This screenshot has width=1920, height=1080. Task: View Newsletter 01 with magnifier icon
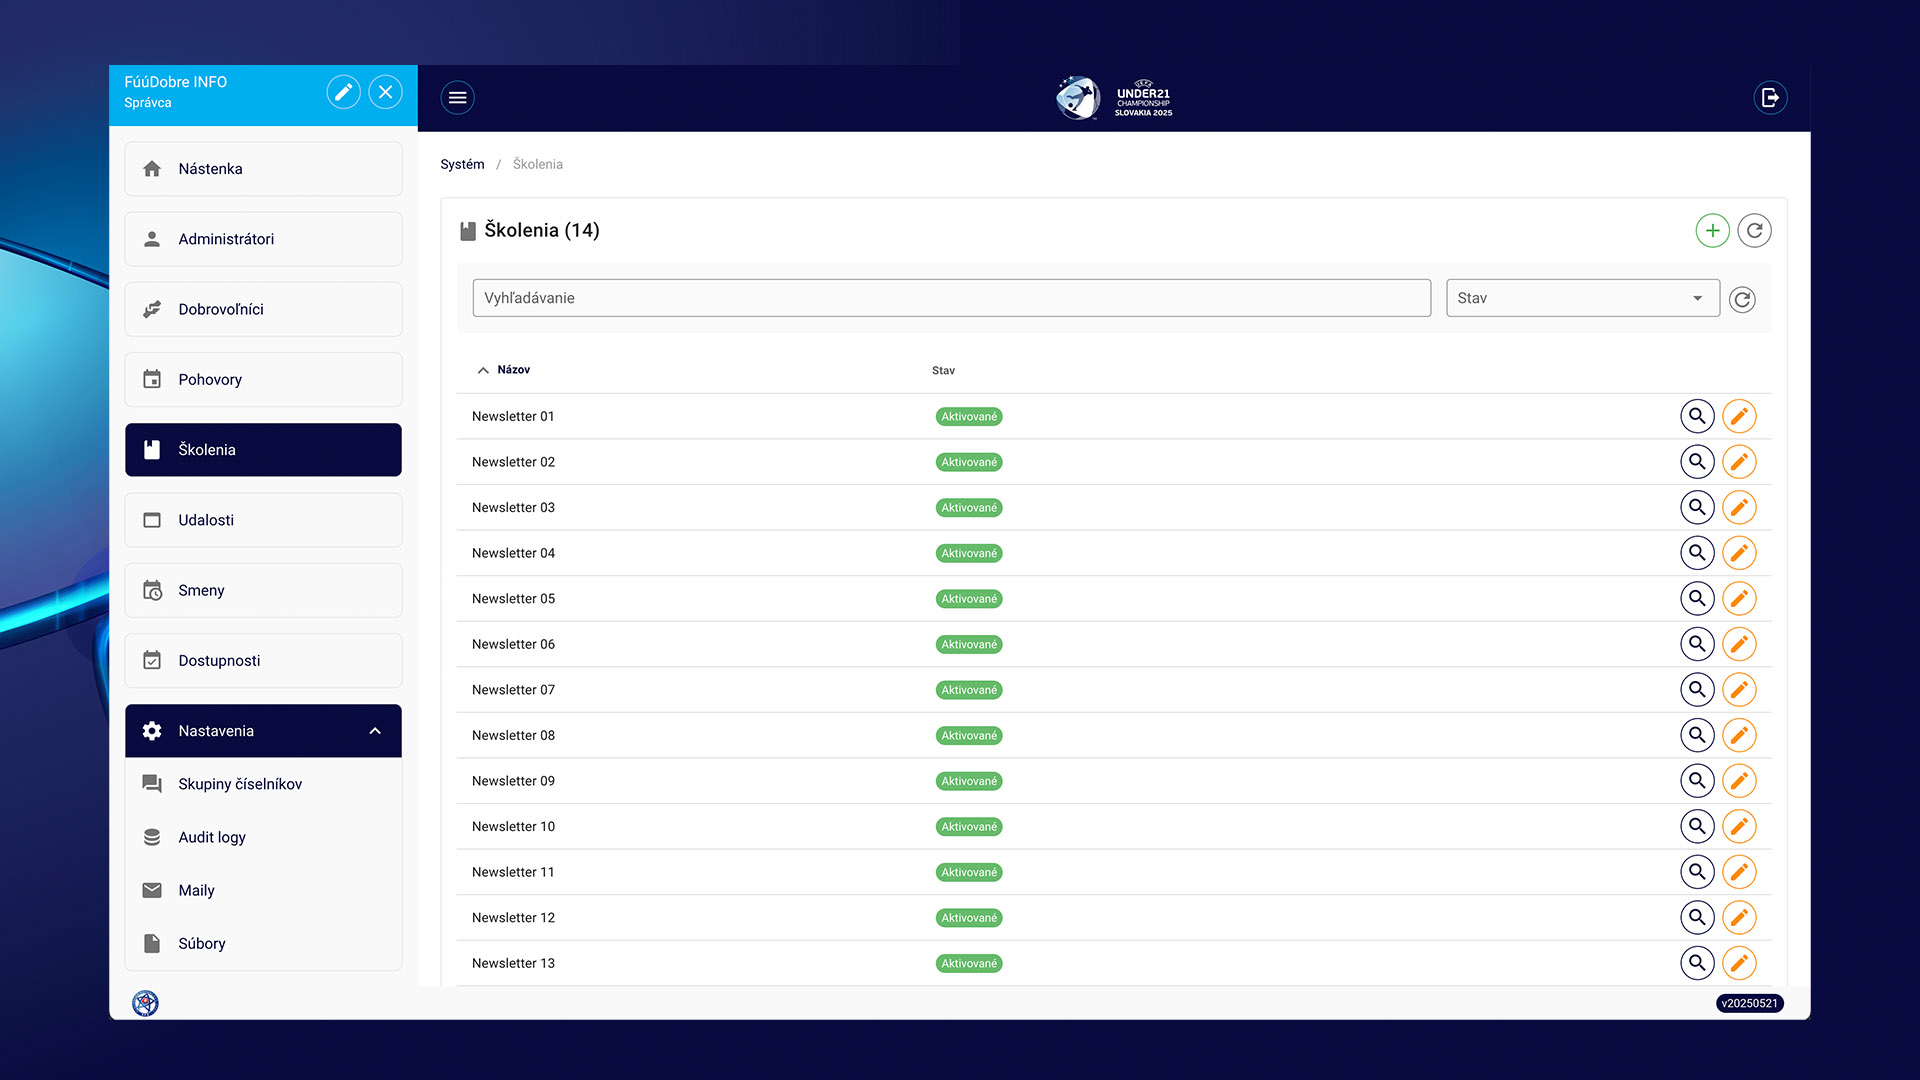1697,416
